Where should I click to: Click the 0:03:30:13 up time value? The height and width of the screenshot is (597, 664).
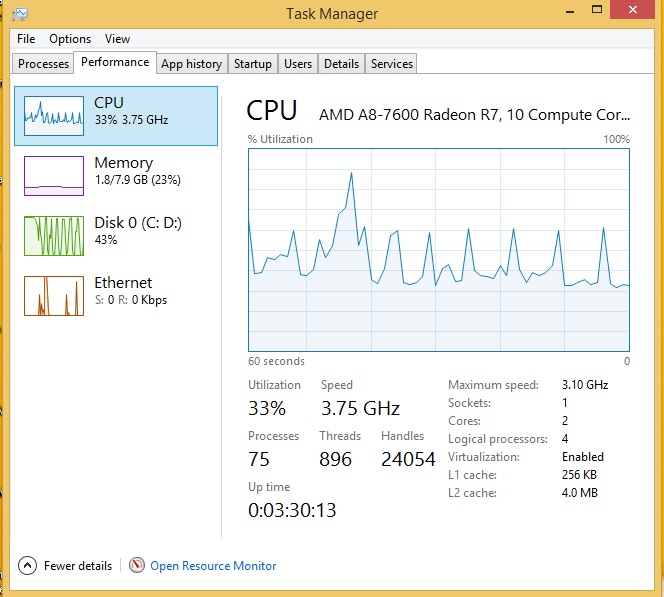click(x=292, y=510)
